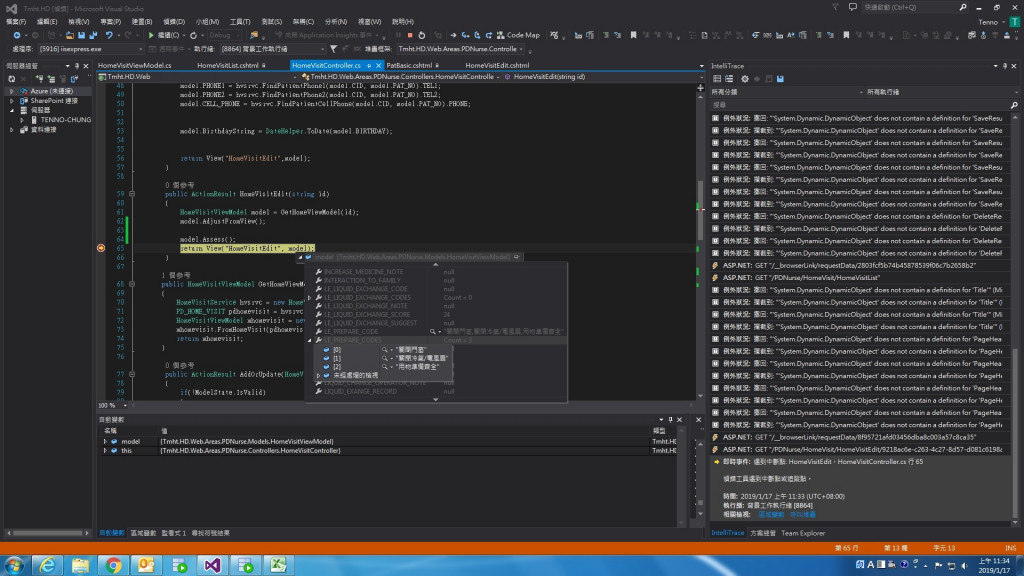The width and height of the screenshot is (1024, 576).
Task: Click the breakpoint marker on line 65
Action: coord(102,248)
